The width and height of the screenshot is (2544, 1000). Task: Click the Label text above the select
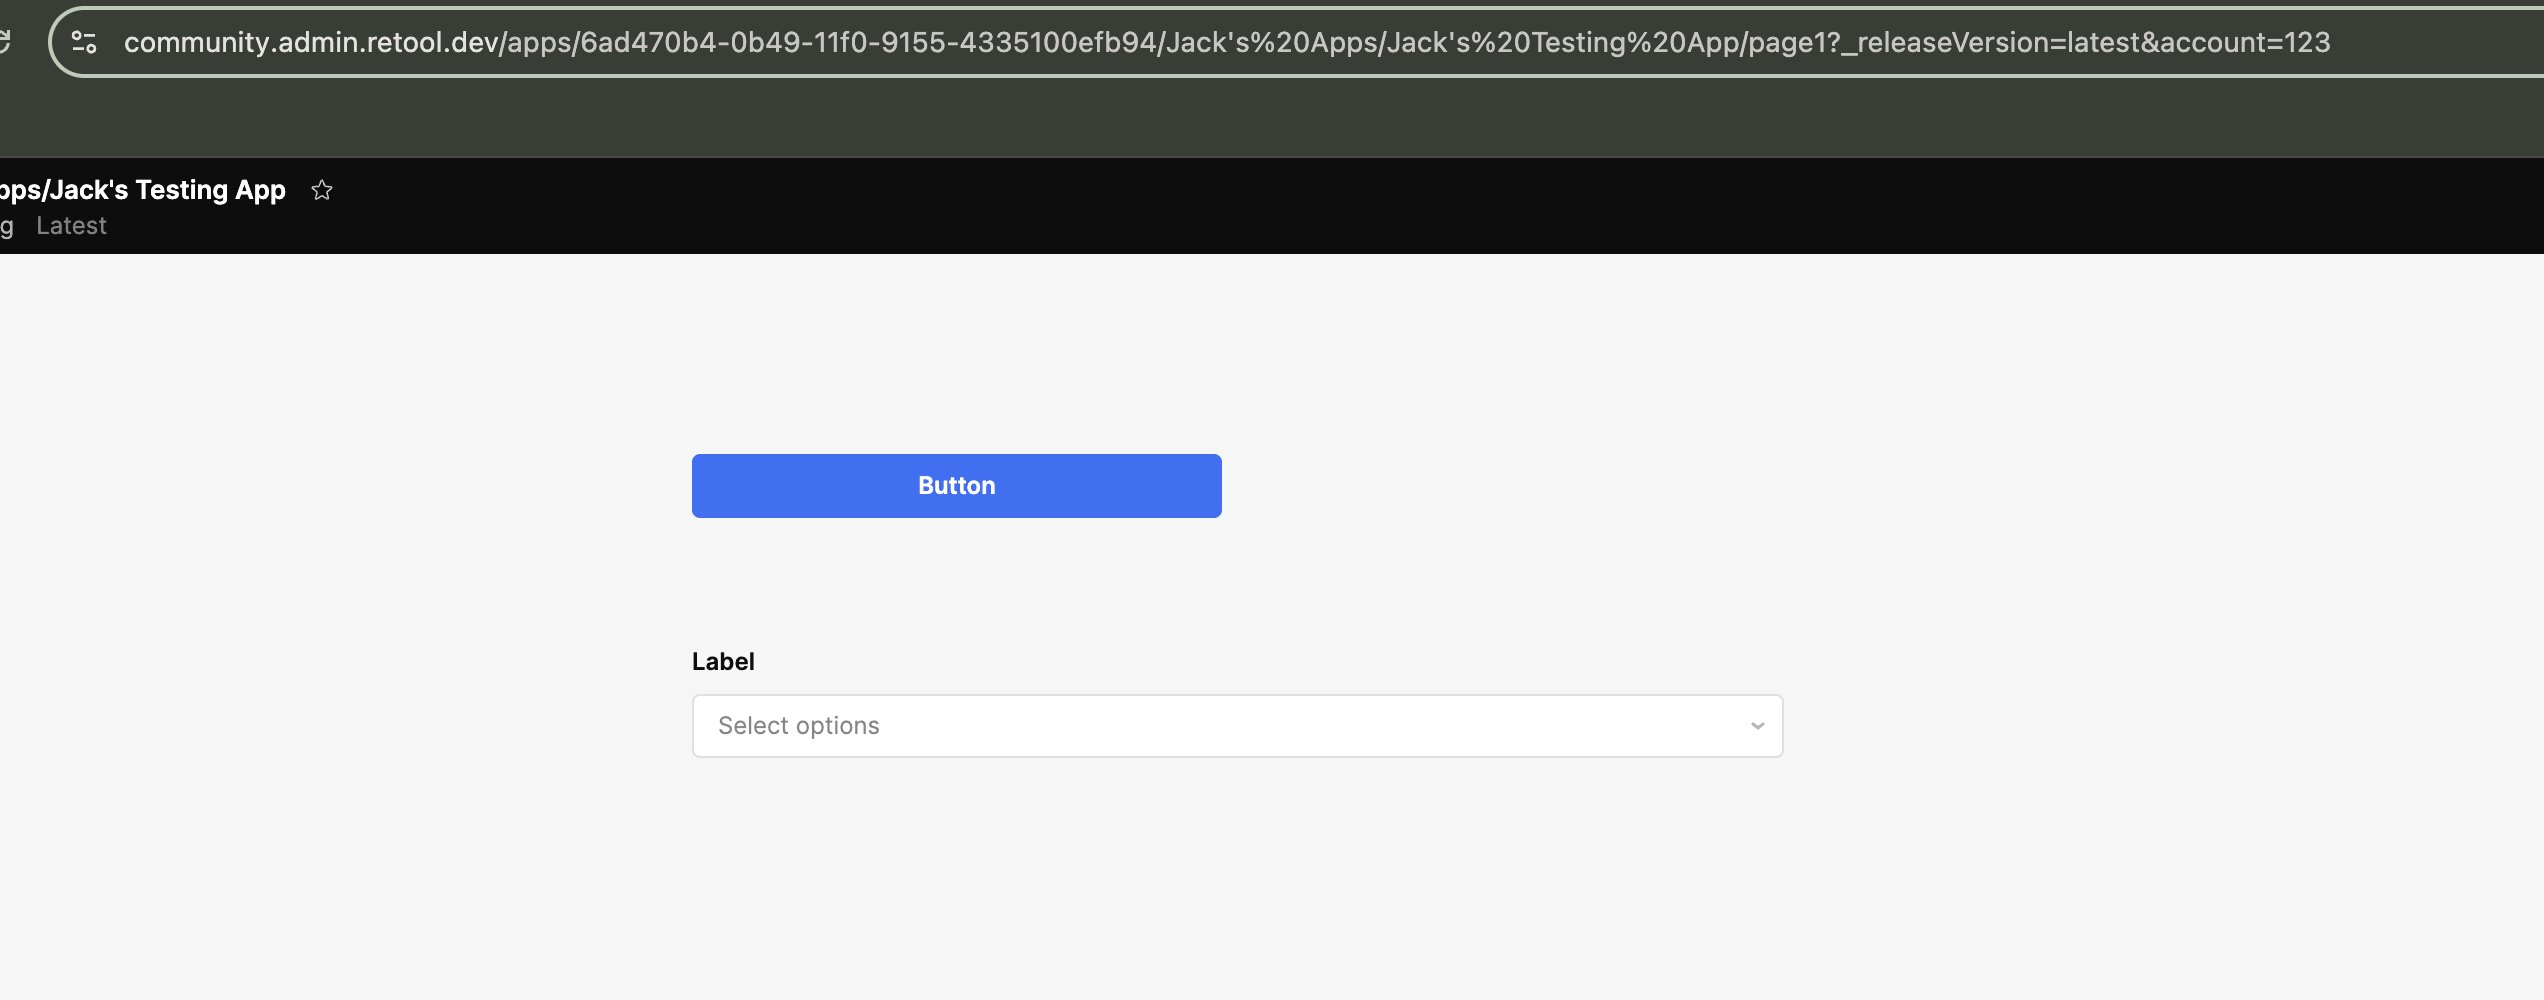click(x=723, y=662)
